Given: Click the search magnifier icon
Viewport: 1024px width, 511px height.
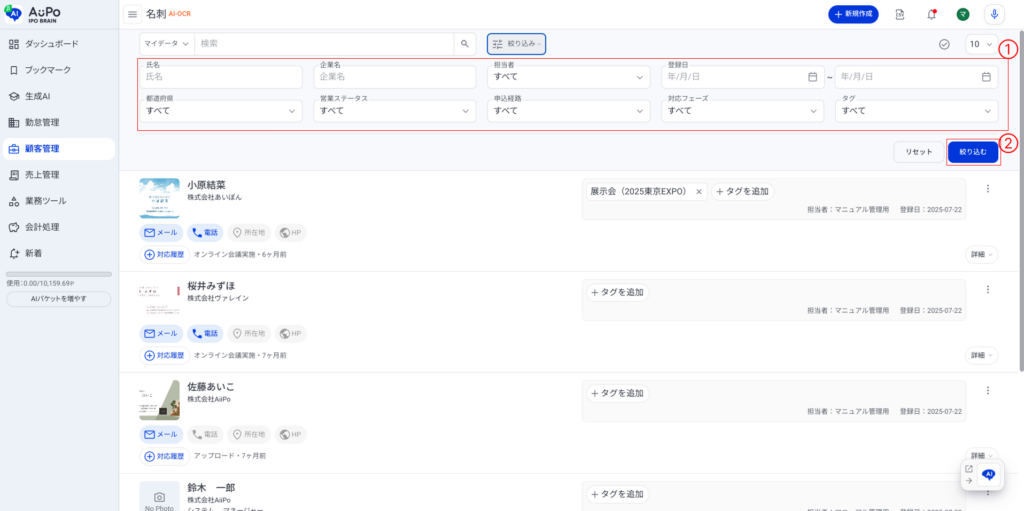Looking at the screenshot, I should (464, 44).
